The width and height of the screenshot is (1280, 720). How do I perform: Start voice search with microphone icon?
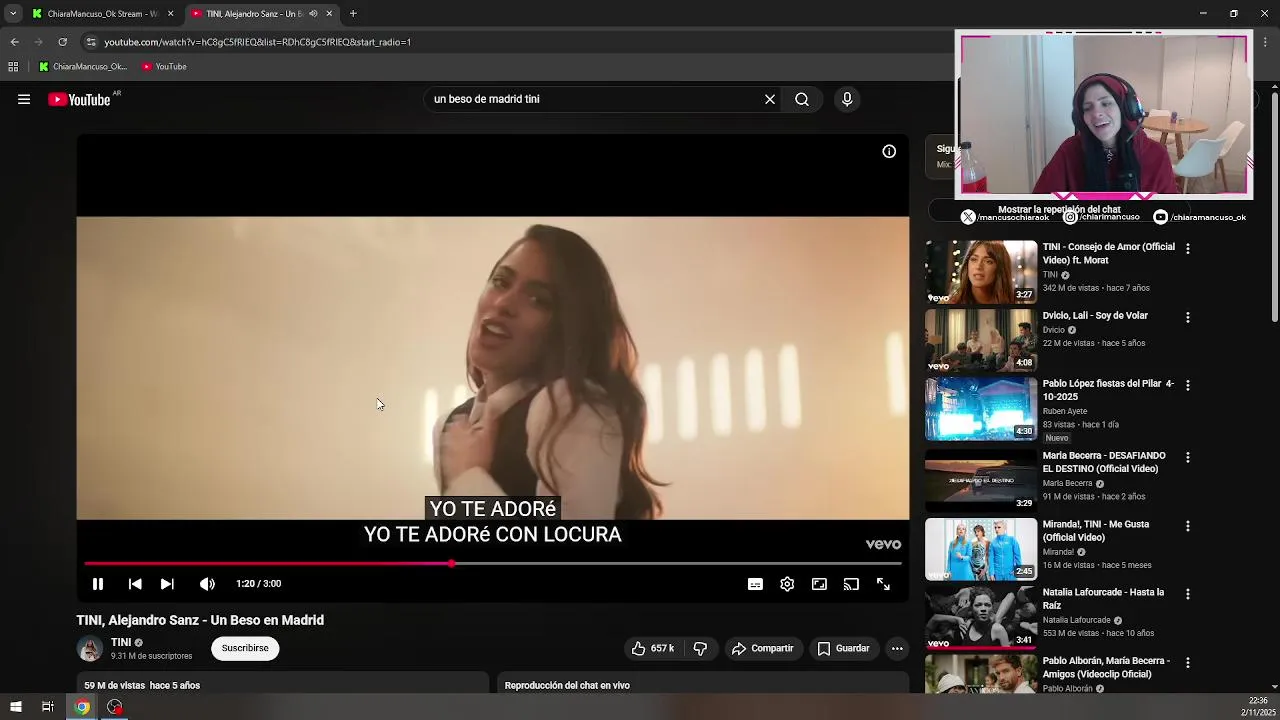pos(847,99)
